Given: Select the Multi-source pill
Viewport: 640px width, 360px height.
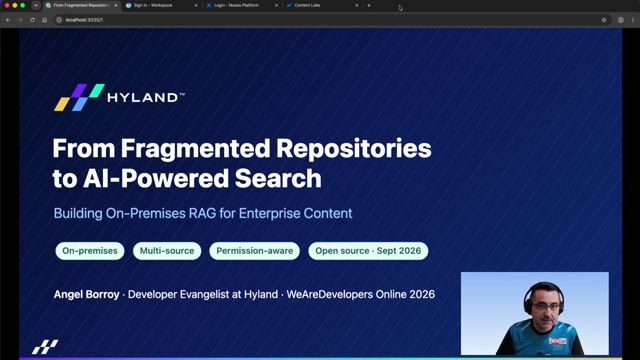Looking at the screenshot, I should (x=167, y=251).
